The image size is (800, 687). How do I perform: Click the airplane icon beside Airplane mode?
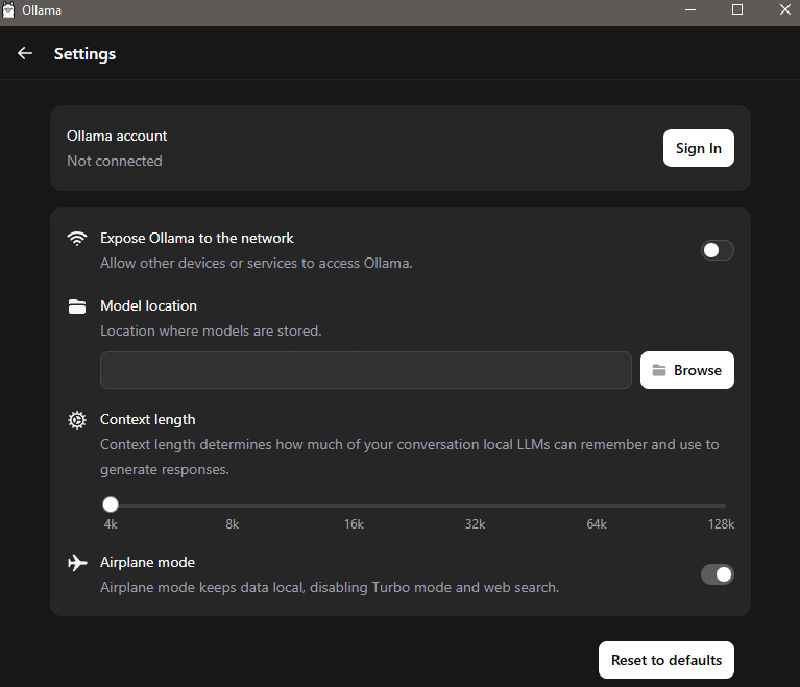78,563
